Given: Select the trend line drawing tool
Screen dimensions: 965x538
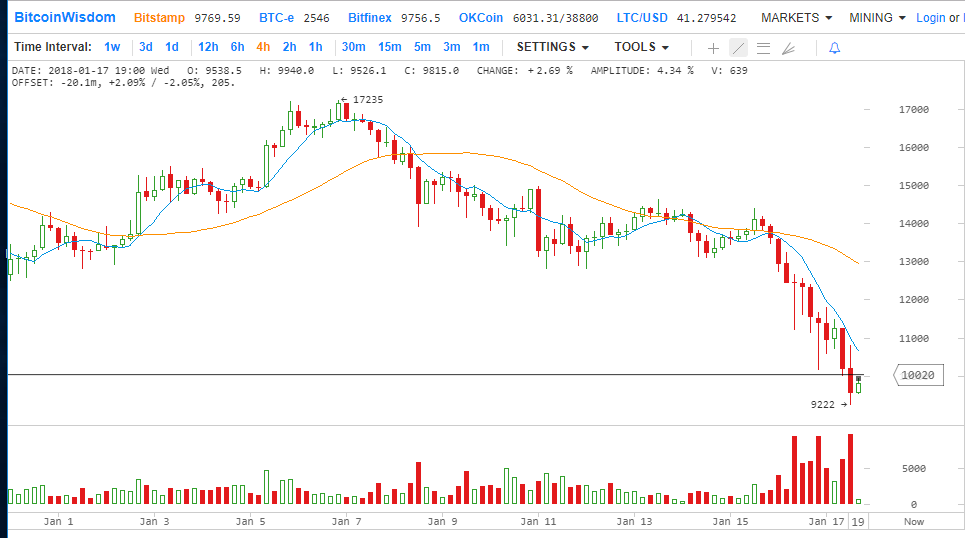Looking at the screenshot, I should (x=738, y=48).
